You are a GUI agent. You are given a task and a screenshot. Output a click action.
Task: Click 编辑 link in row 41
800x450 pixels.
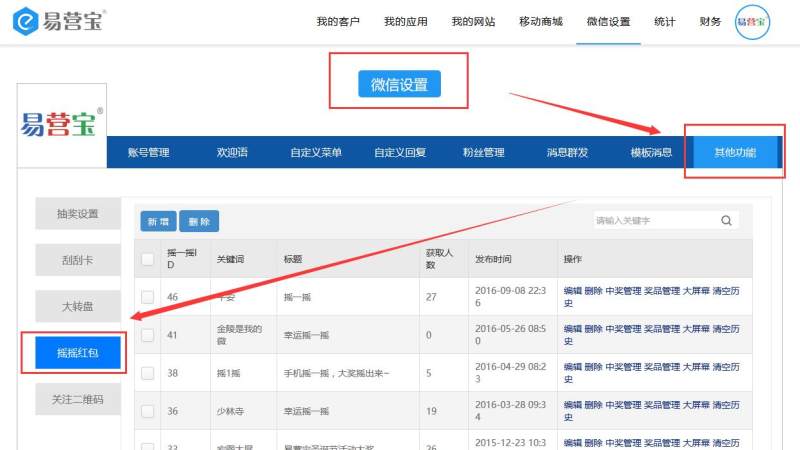click(x=572, y=329)
